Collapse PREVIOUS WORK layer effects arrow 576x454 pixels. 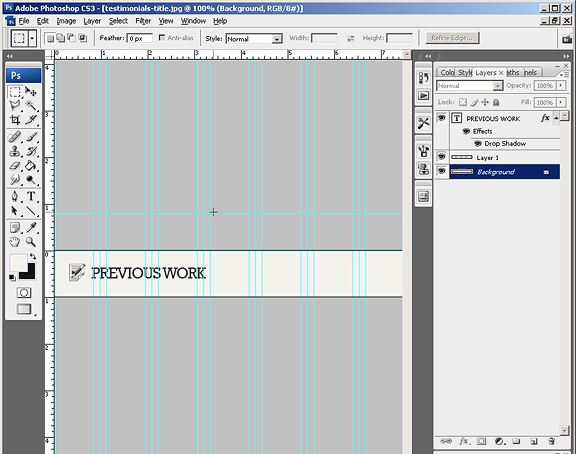click(x=556, y=118)
